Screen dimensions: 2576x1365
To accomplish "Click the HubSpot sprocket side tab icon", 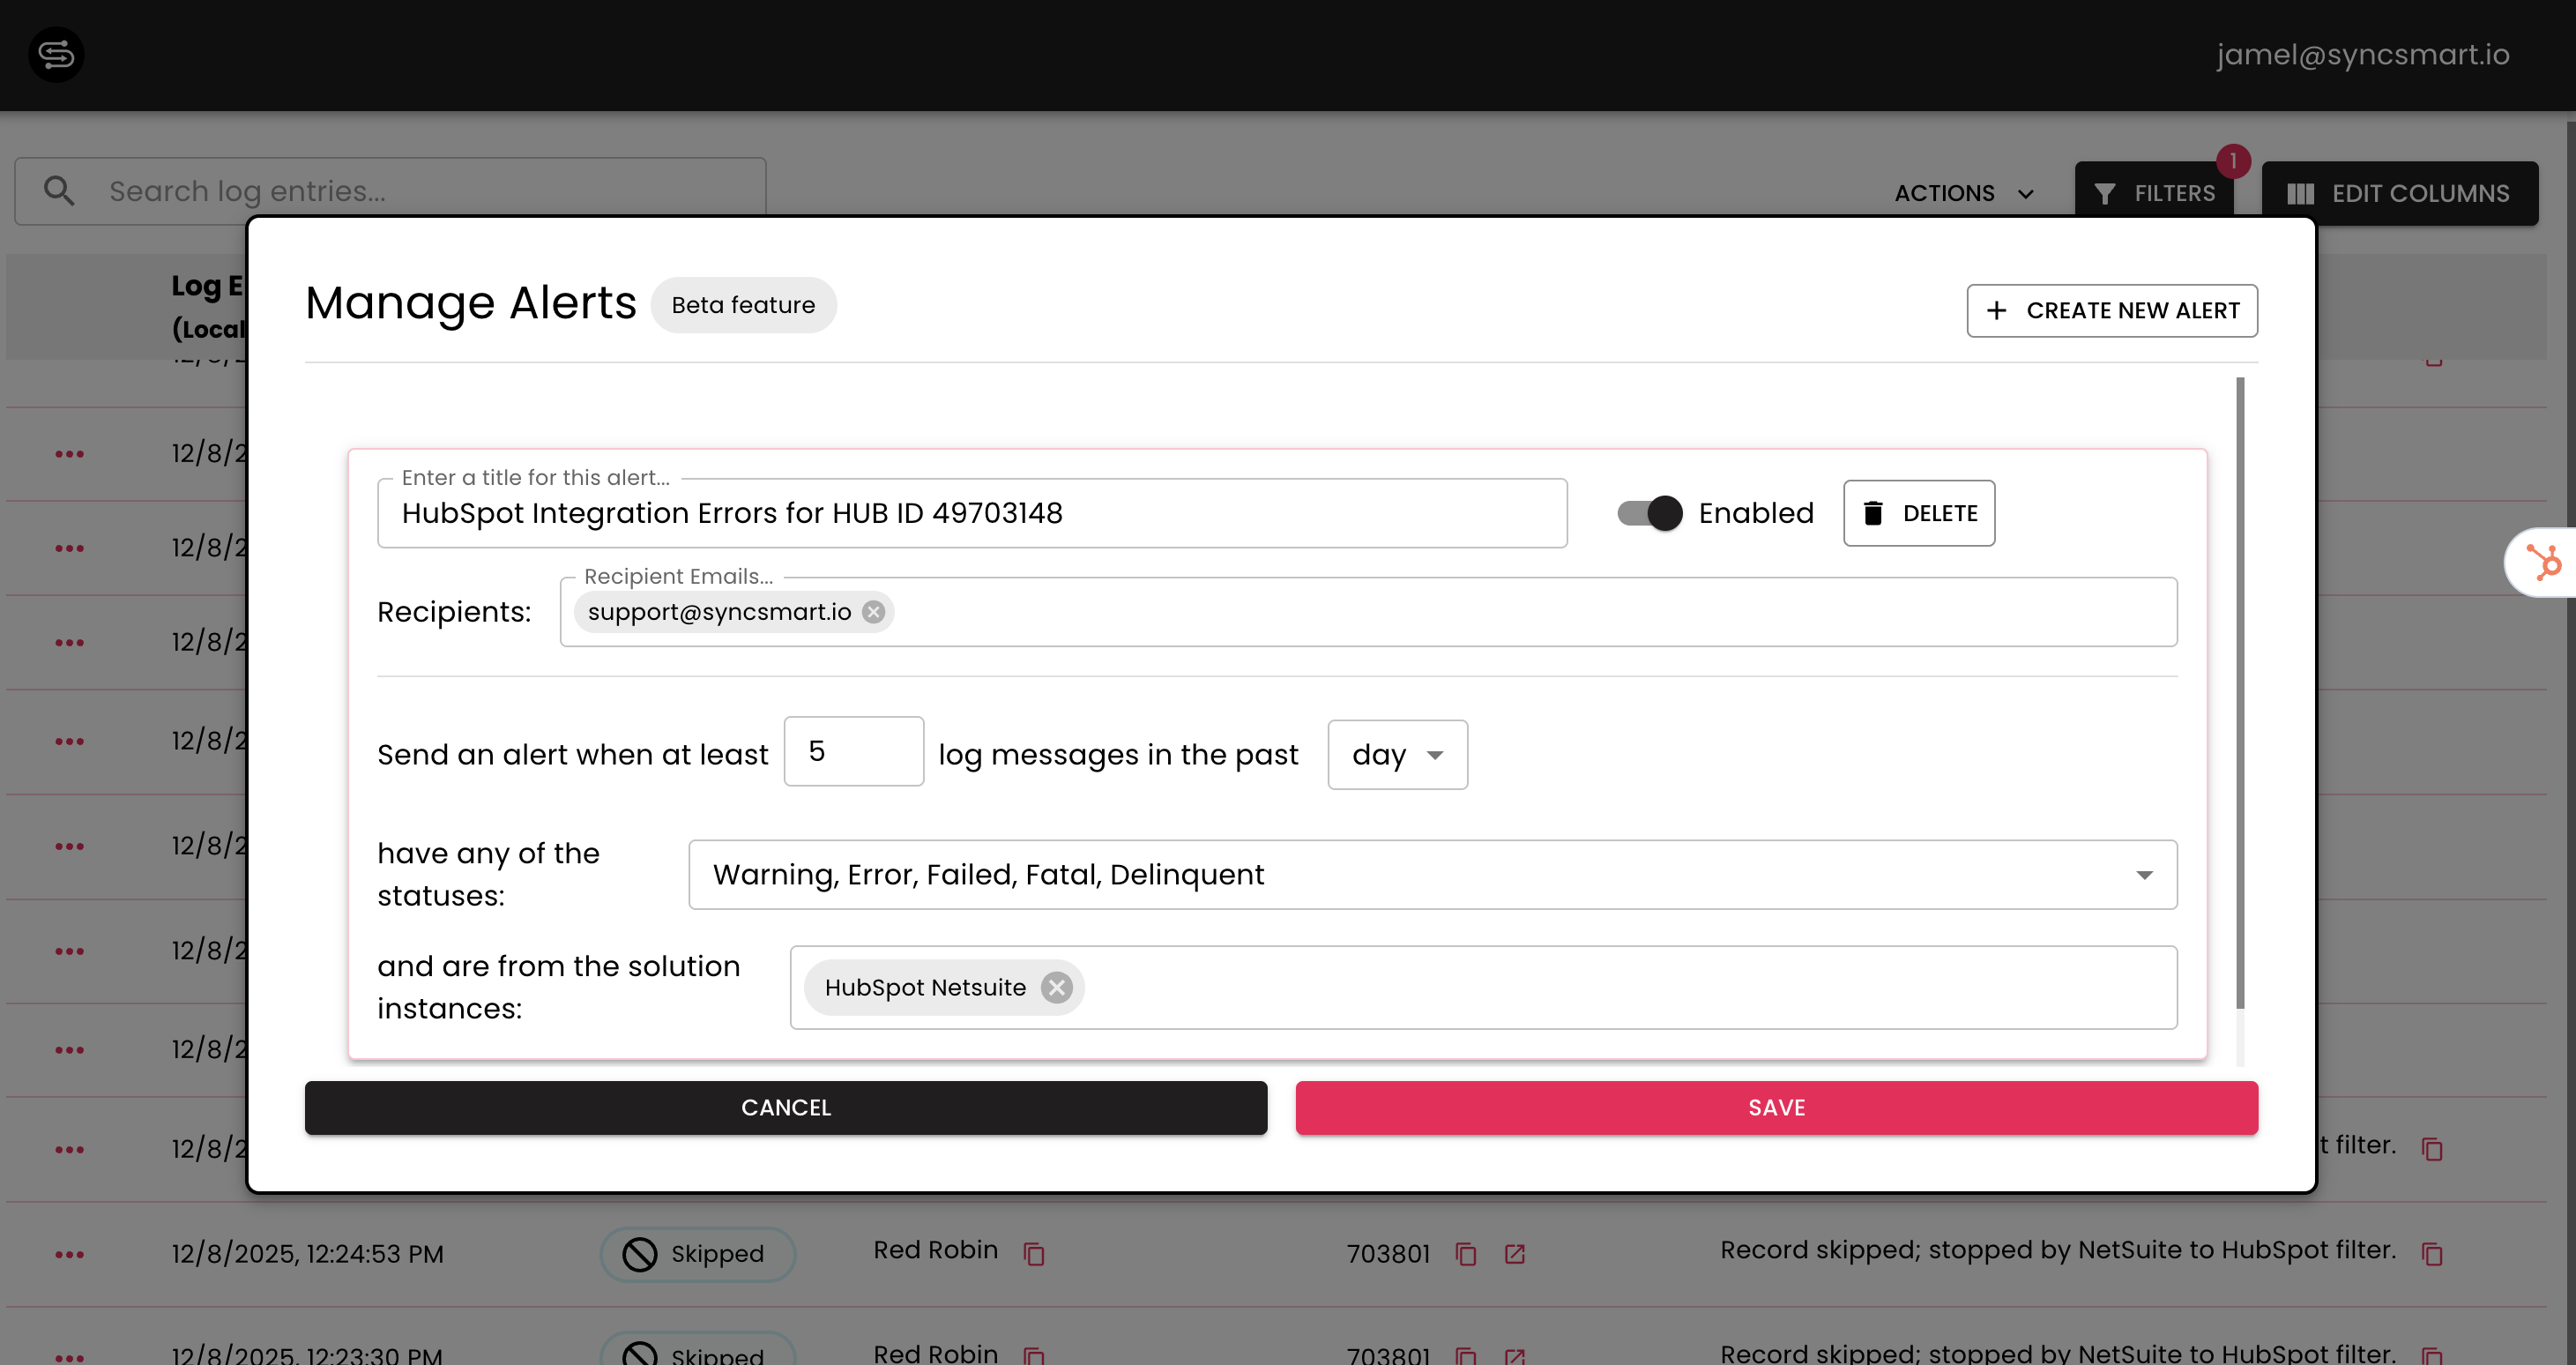I will (x=2544, y=562).
